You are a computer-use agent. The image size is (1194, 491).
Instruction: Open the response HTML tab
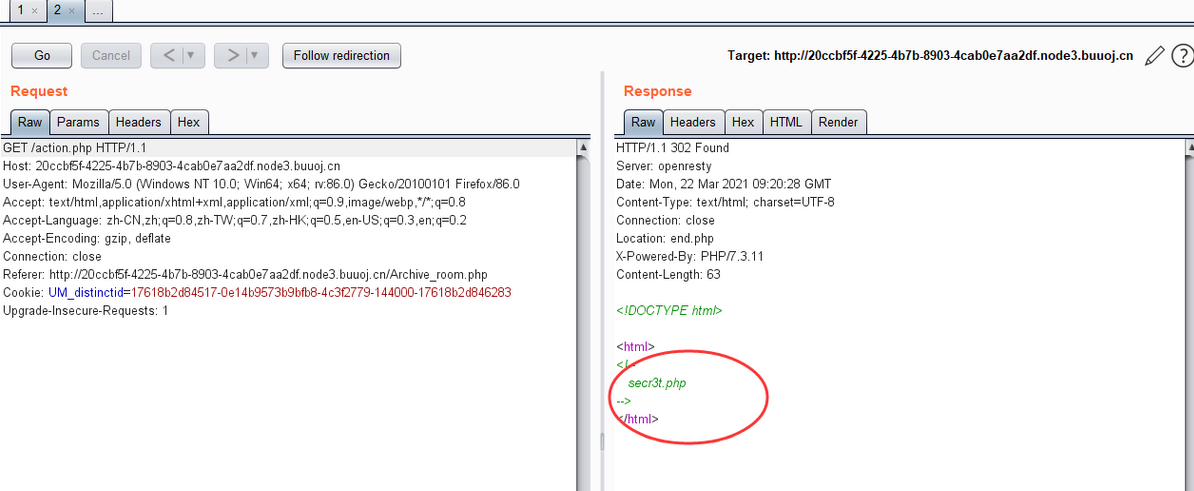point(785,122)
